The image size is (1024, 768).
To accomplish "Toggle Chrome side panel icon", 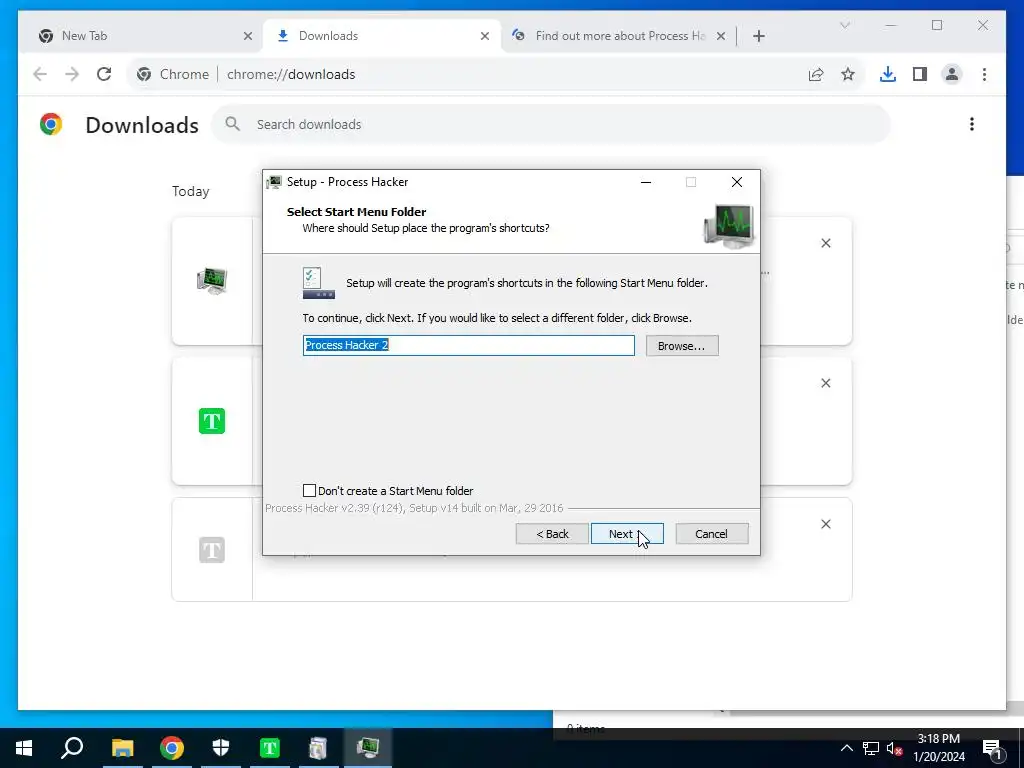I will click(x=920, y=74).
